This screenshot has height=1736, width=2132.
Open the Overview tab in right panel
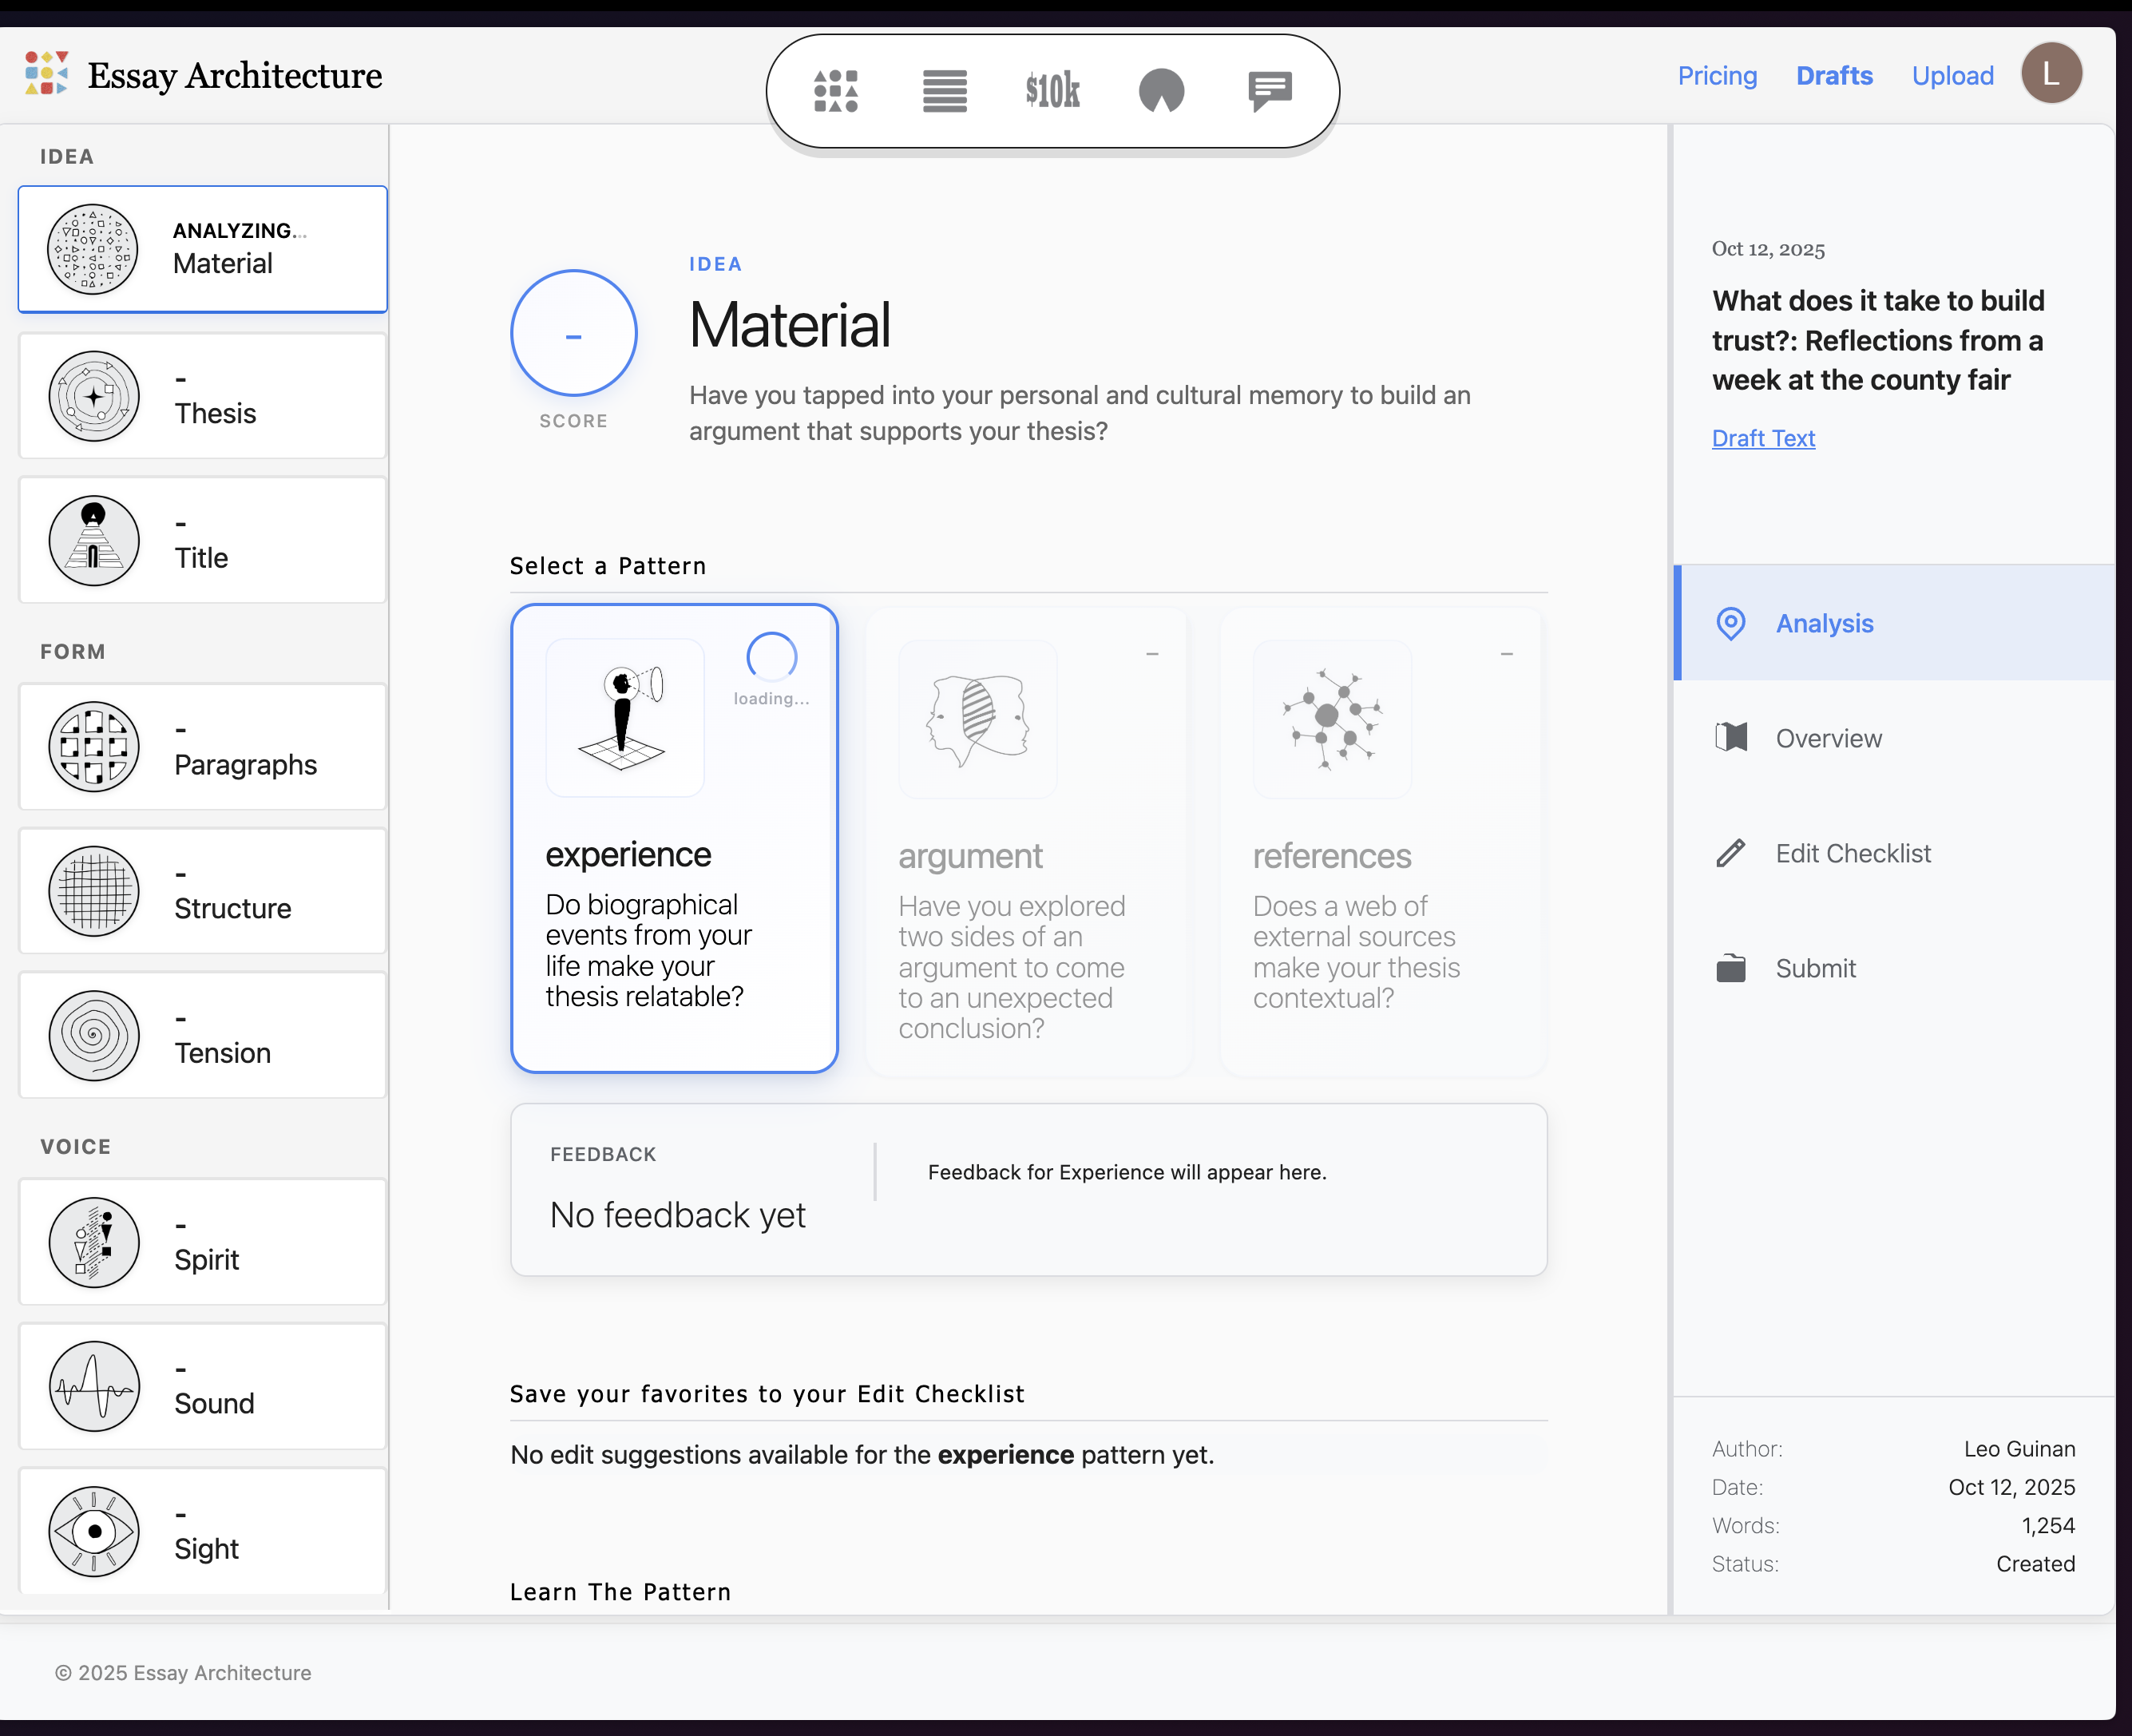tap(1827, 738)
